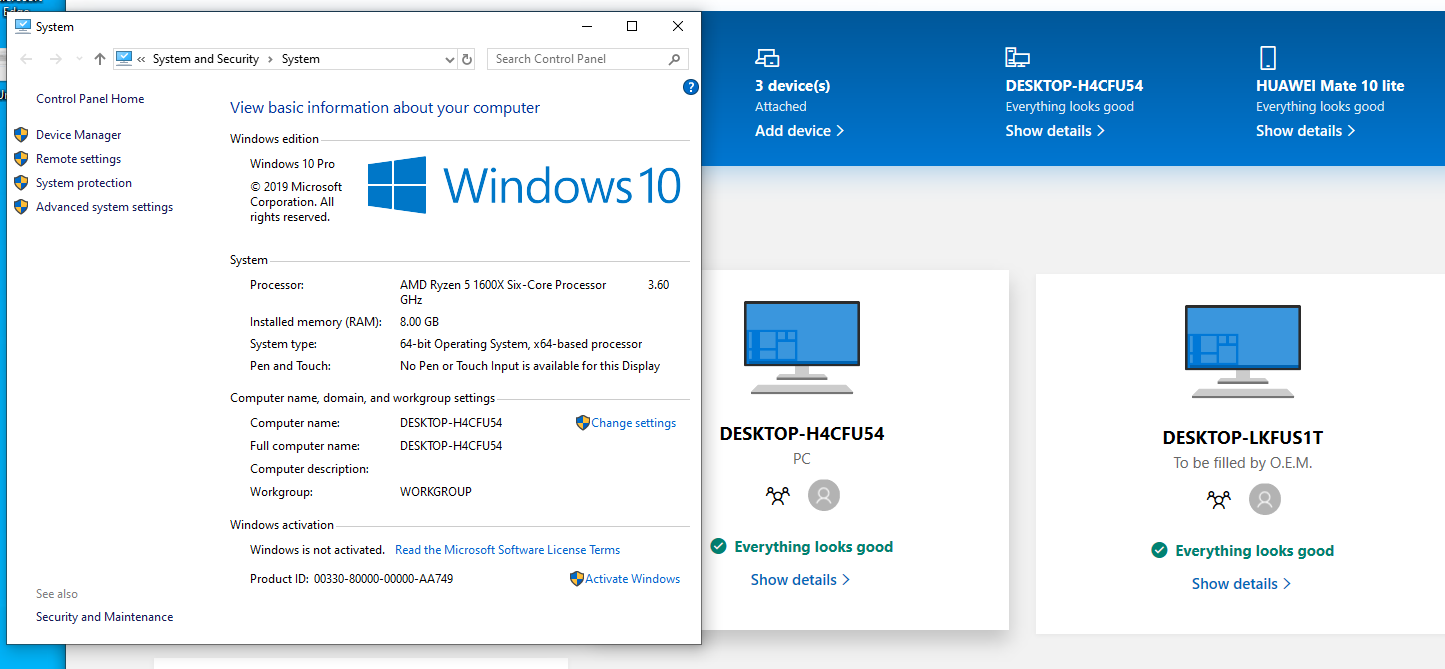Click the System window title icon
Image resolution: width=1445 pixels, height=669 pixels.
click(x=22, y=27)
